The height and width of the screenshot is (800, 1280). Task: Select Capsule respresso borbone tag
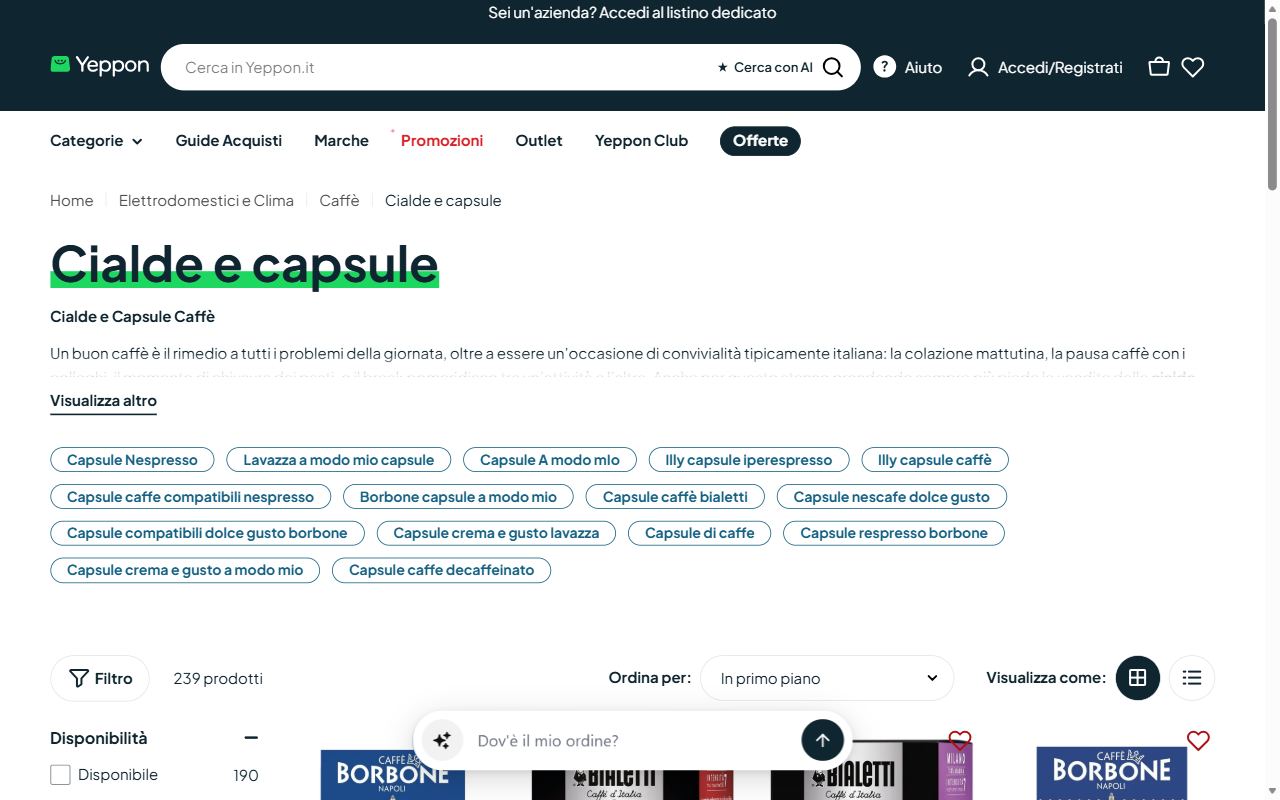click(894, 533)
